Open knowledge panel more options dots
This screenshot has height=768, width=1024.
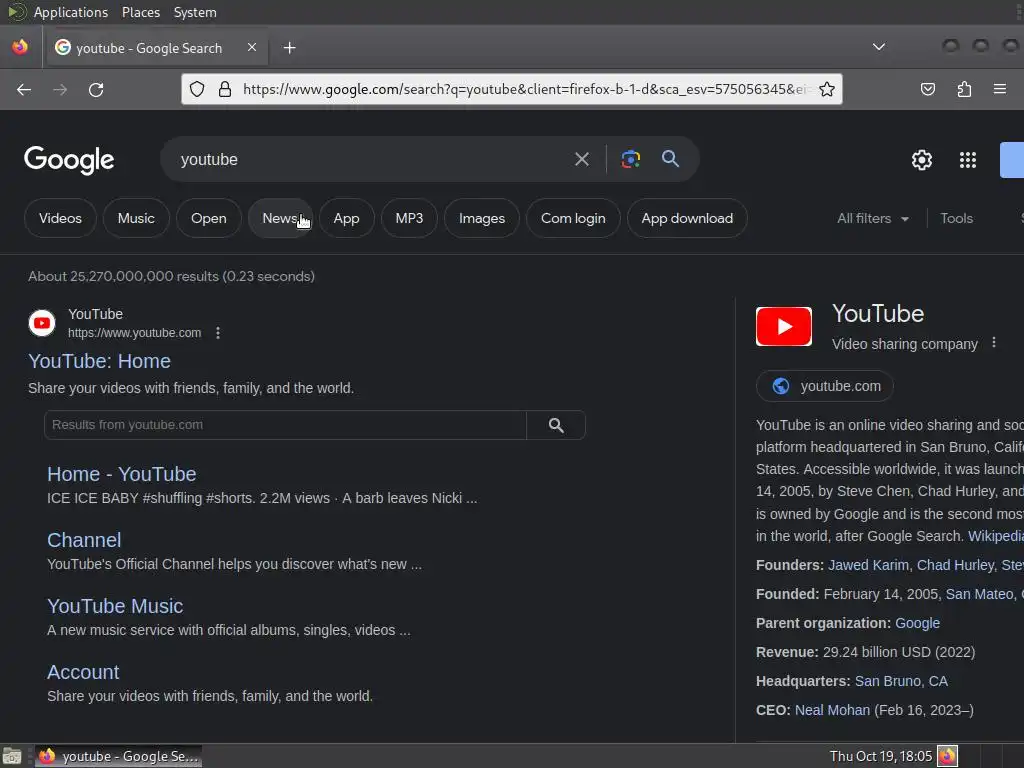pyautogui.click(x=994, y=342)
